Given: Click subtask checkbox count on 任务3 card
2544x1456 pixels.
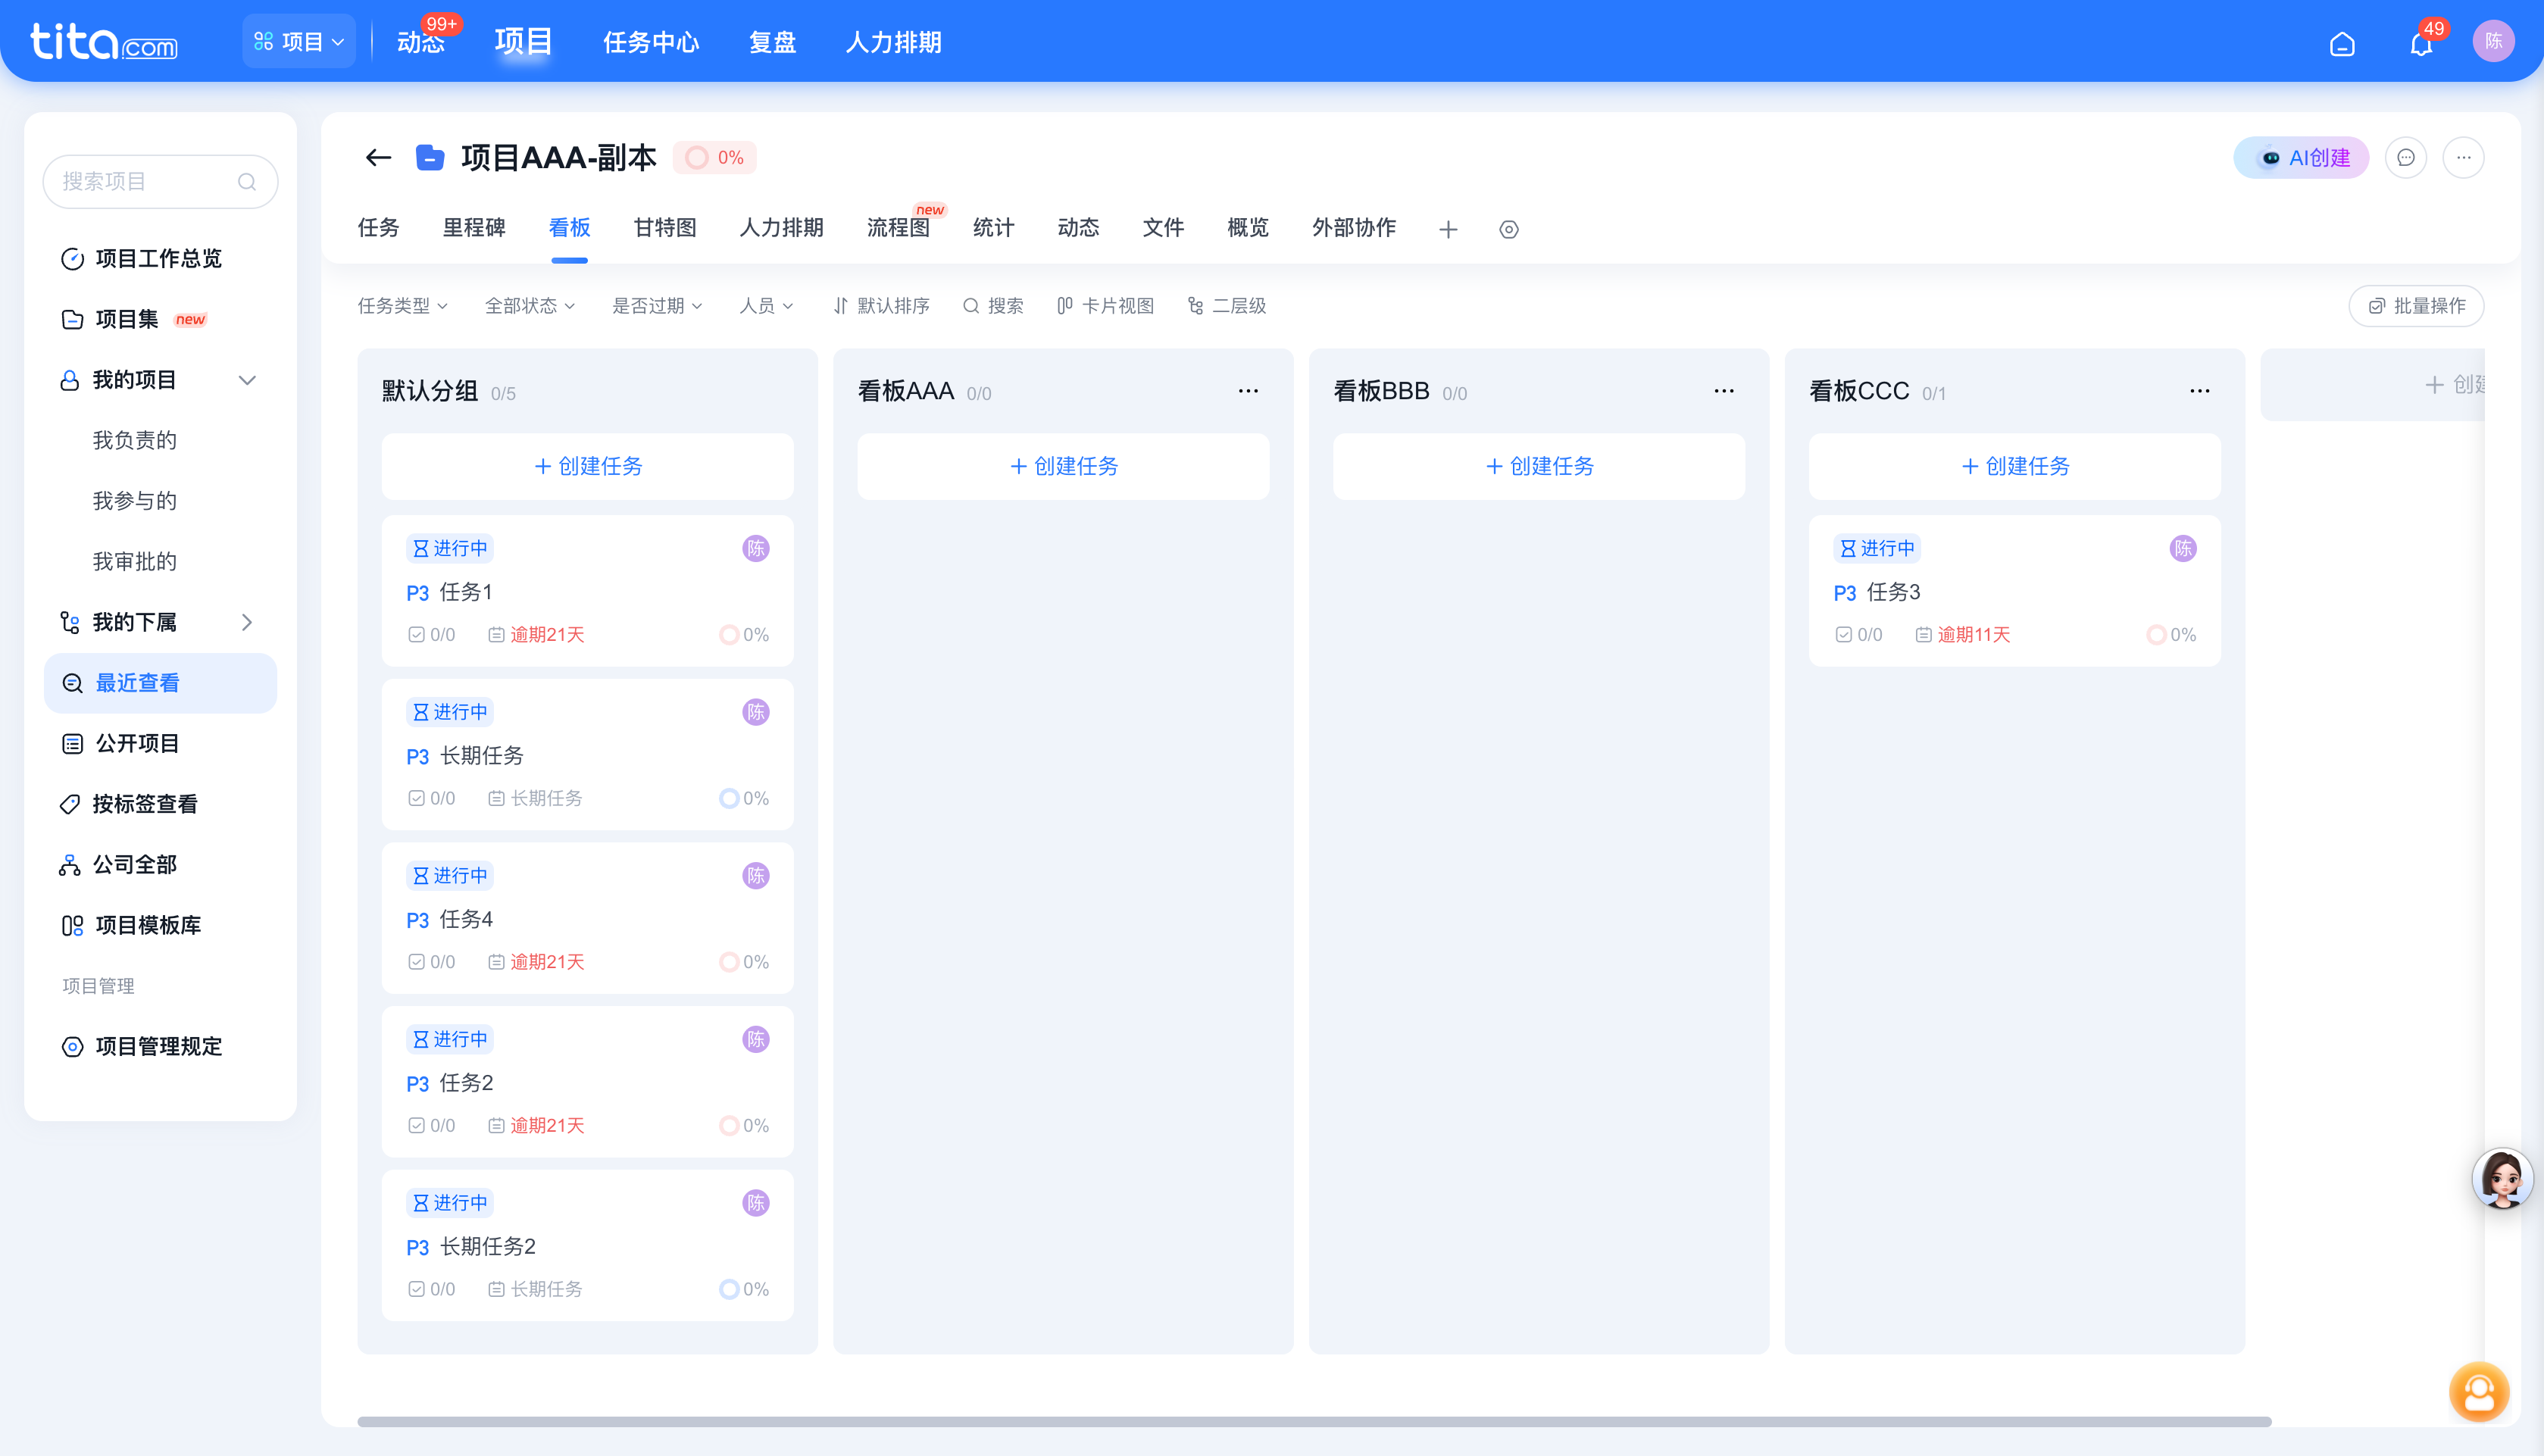Looking at the screenshot, I should pos(1858,635).
